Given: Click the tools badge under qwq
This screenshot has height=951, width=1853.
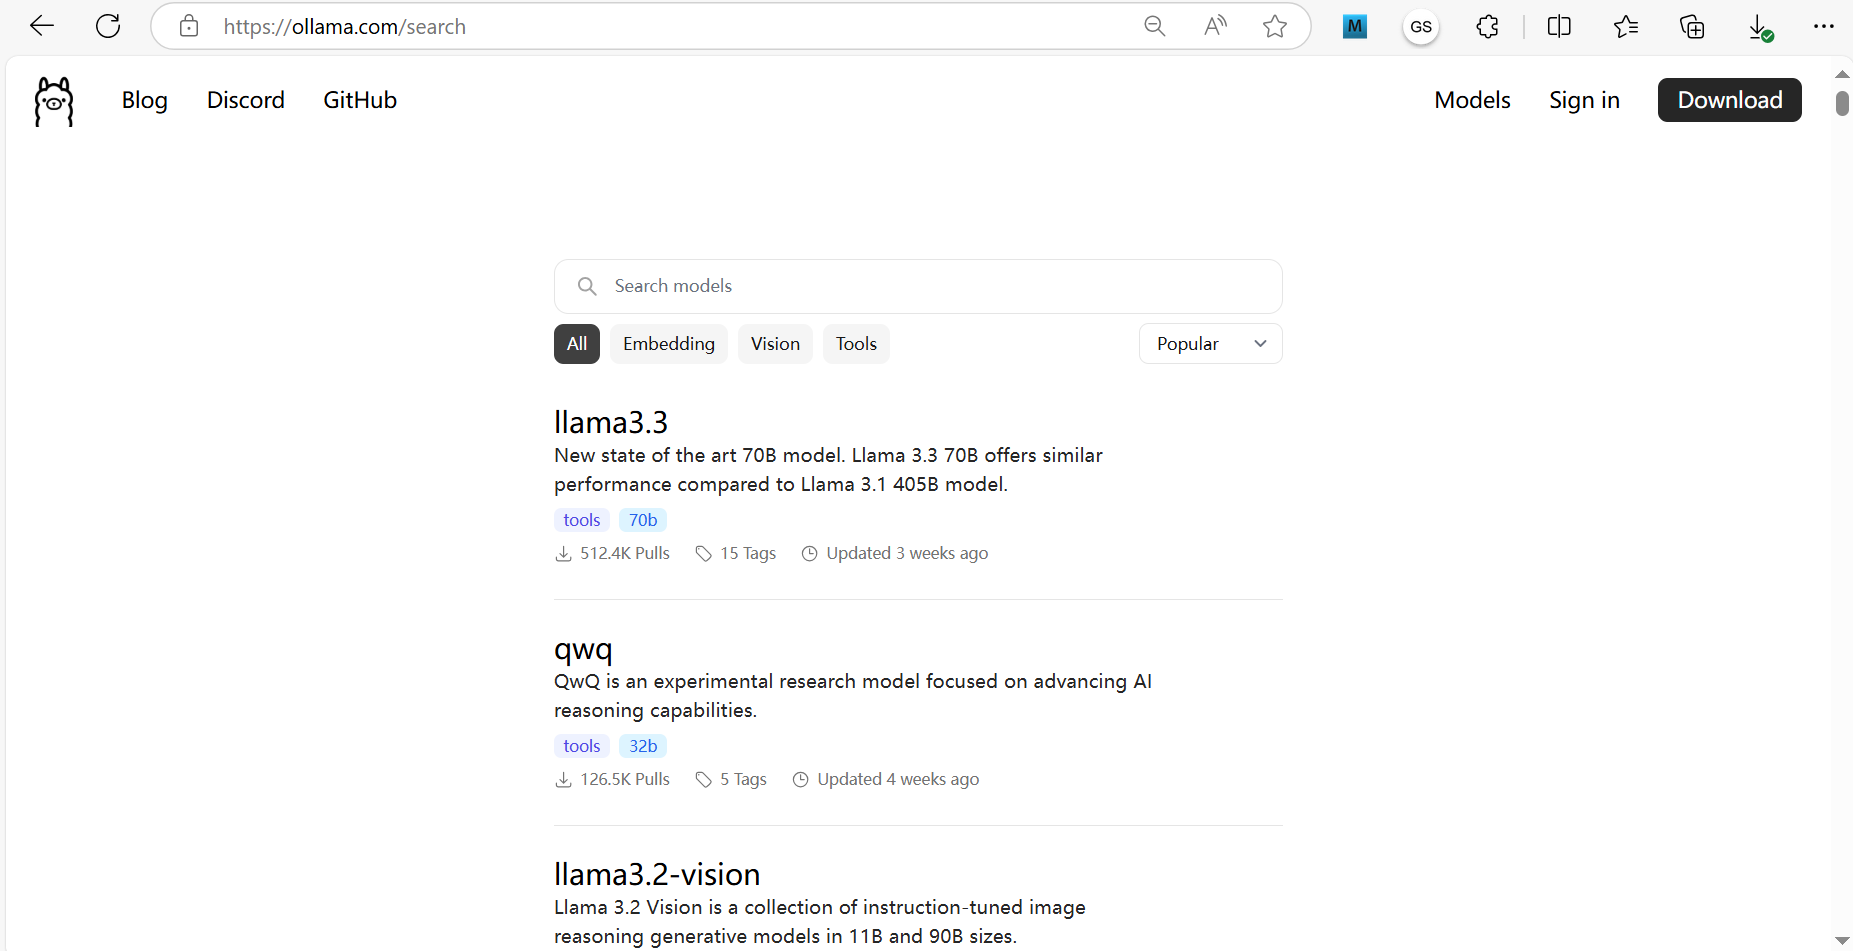Looking at the screenshot, I should 582,746.
